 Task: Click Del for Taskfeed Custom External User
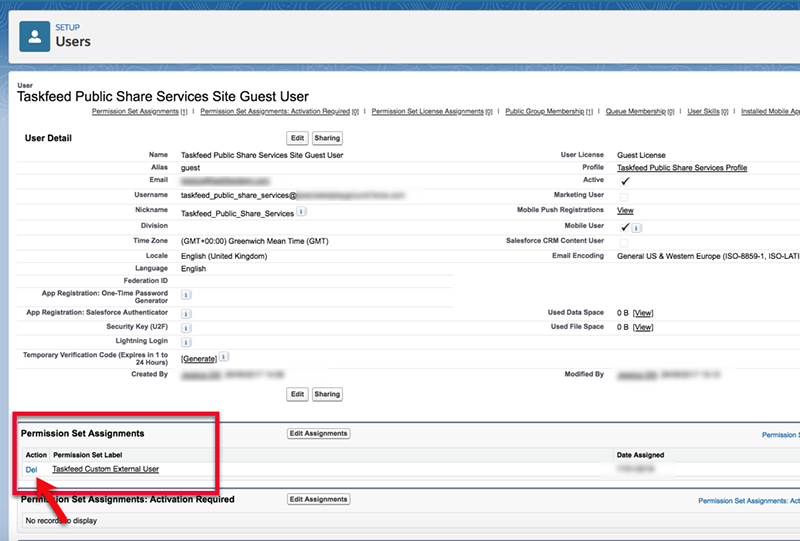point(31,470)
